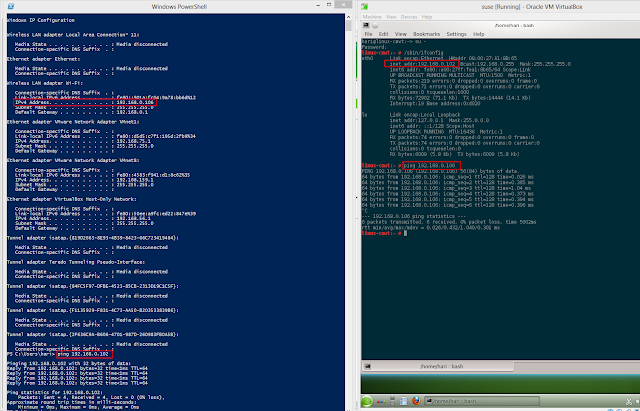Viewport: 640px width, 411px height.
Task: Click the Wi-Fi IPv4 Address 192.168.0.106 line
Action: [84, 102]
